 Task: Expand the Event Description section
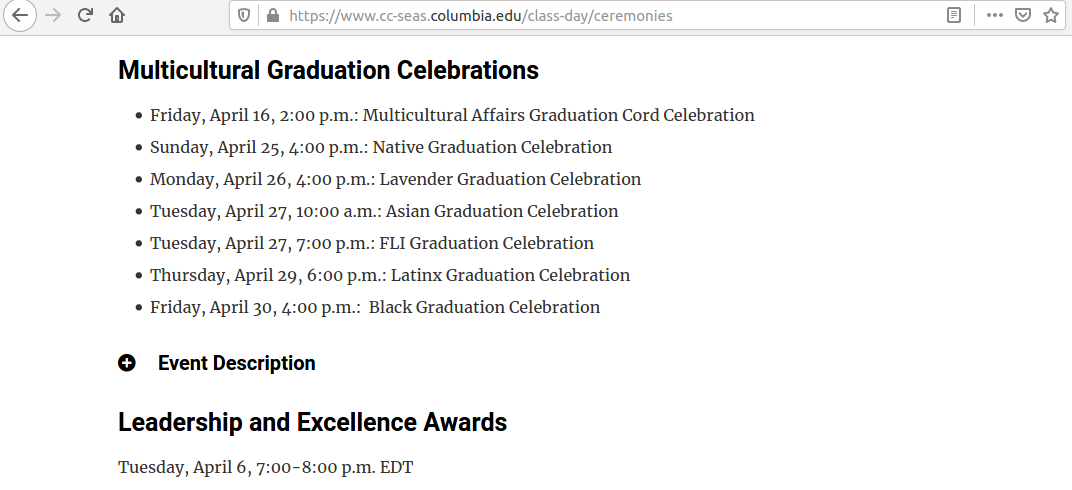(237, 363)
